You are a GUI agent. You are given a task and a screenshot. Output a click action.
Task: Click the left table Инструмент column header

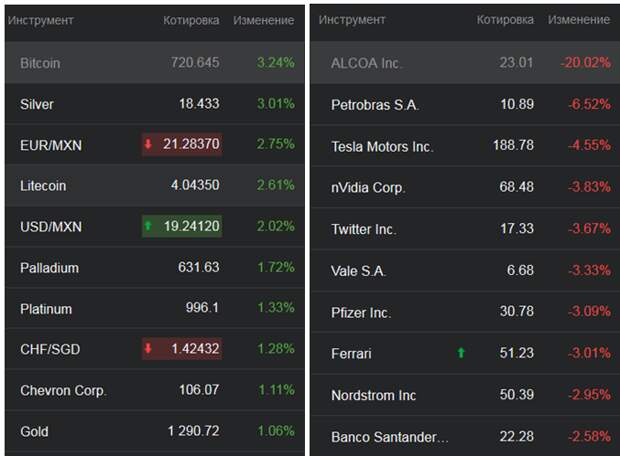point(41,20)
